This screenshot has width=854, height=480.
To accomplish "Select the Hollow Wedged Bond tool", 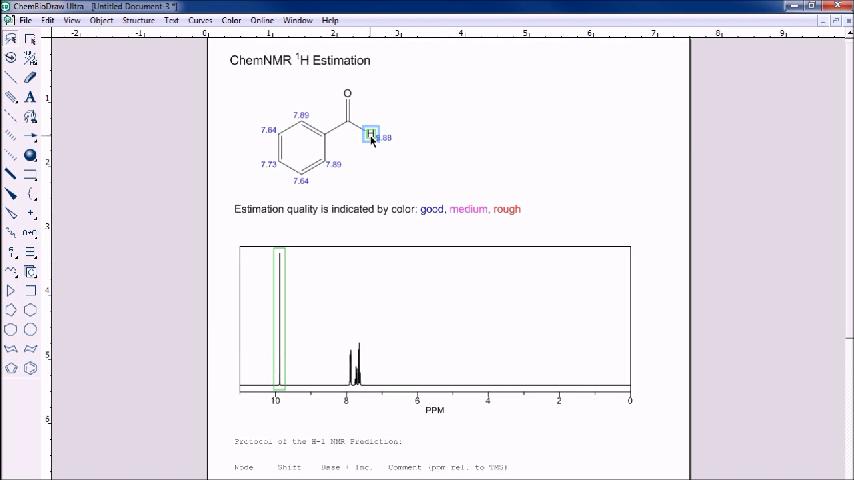I will (11, 214).
